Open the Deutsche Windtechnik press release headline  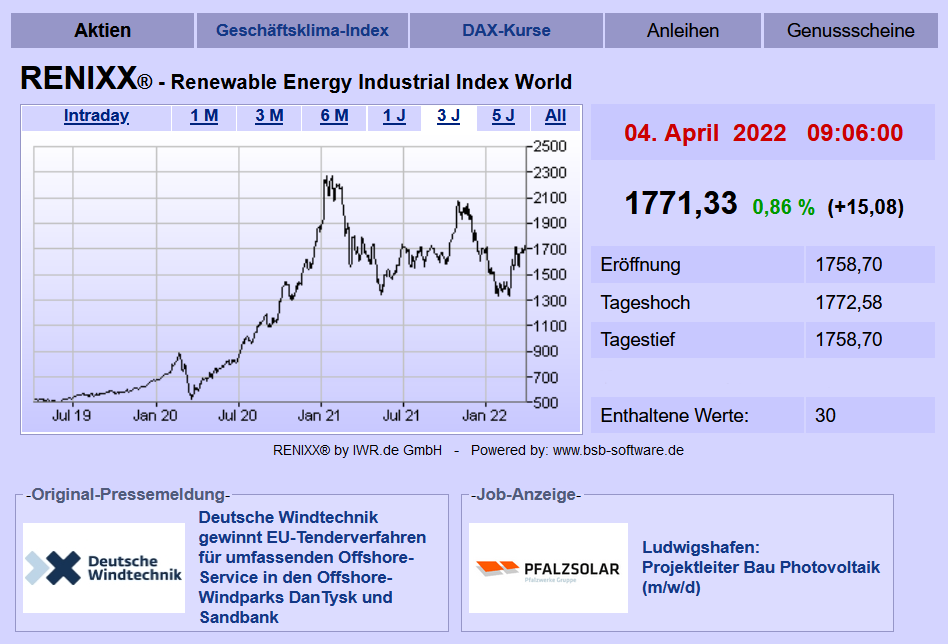coord(312,567)
